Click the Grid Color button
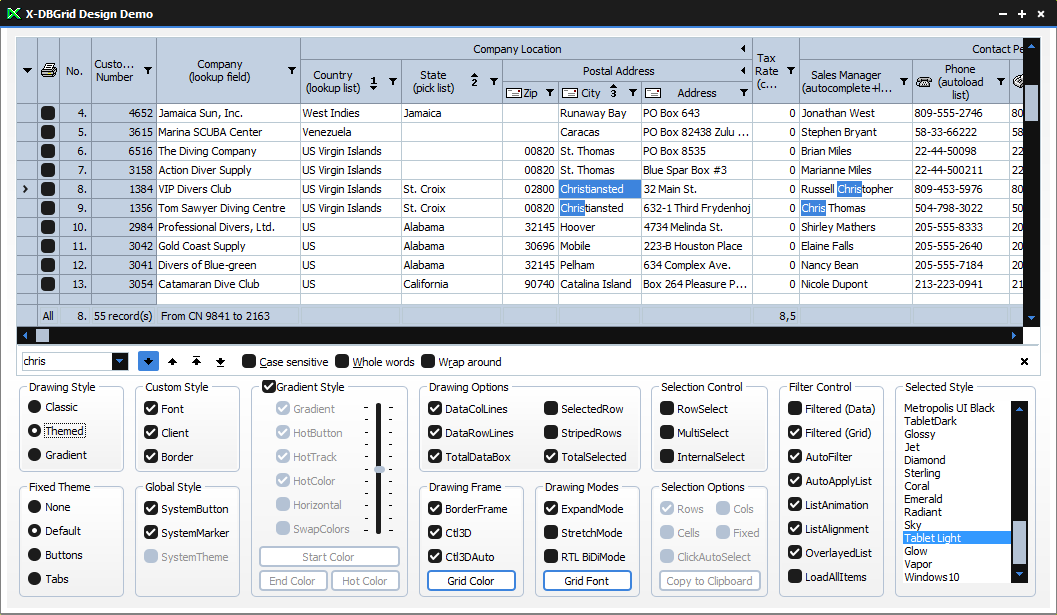The height and width of the screenshot is (615, 1057). [471, 581]
